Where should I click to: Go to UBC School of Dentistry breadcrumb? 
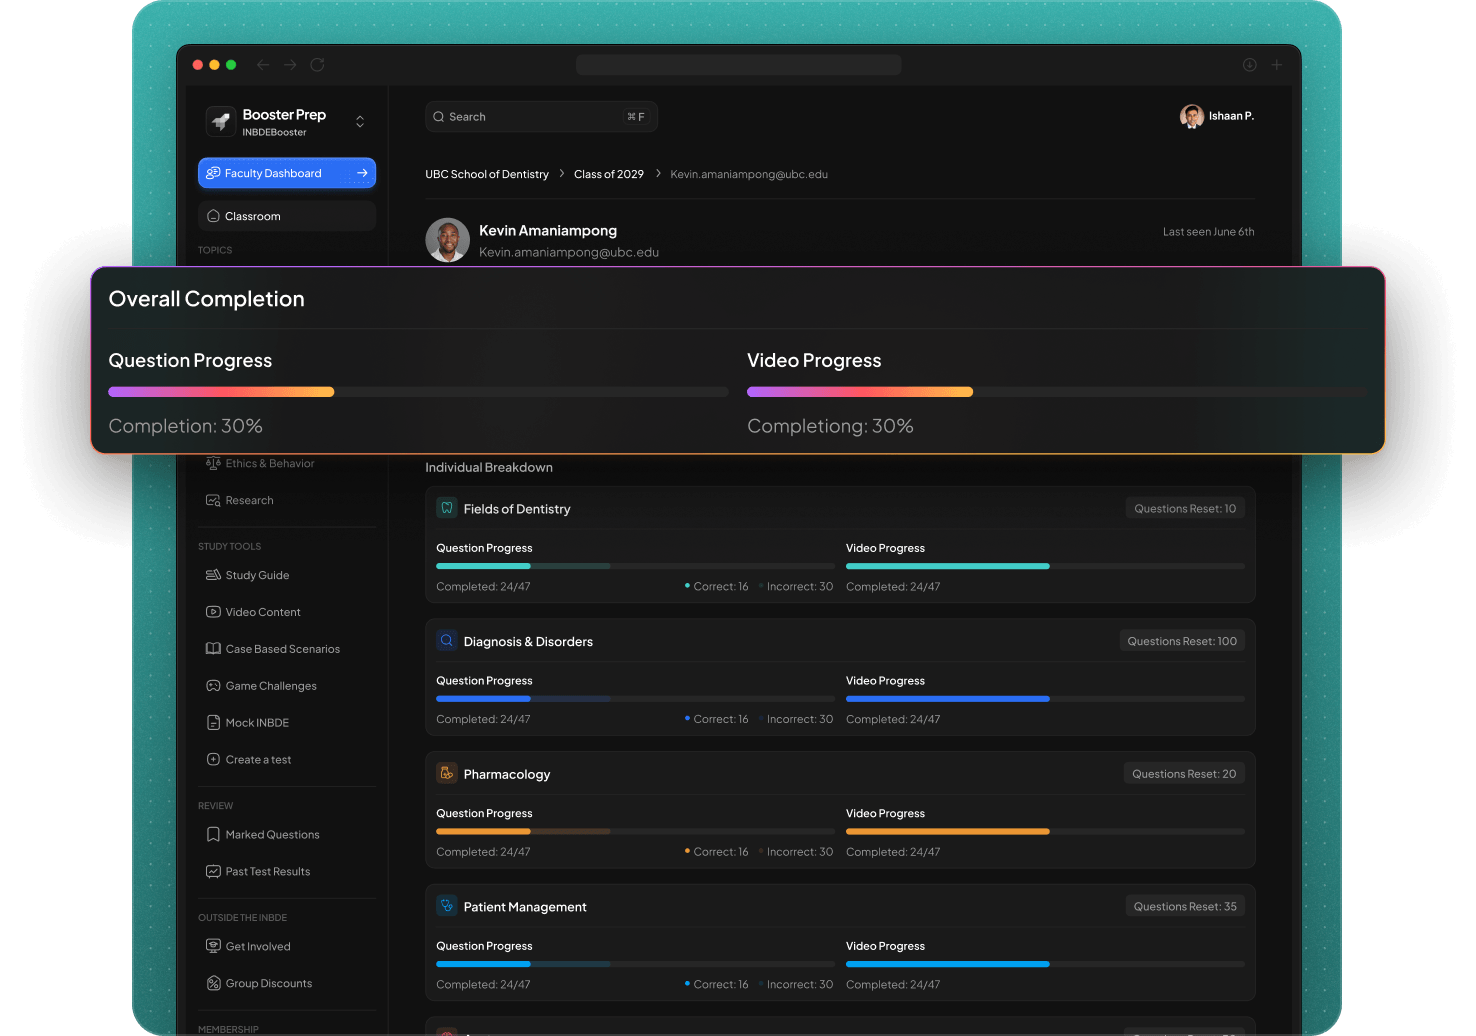coord(487,174)
